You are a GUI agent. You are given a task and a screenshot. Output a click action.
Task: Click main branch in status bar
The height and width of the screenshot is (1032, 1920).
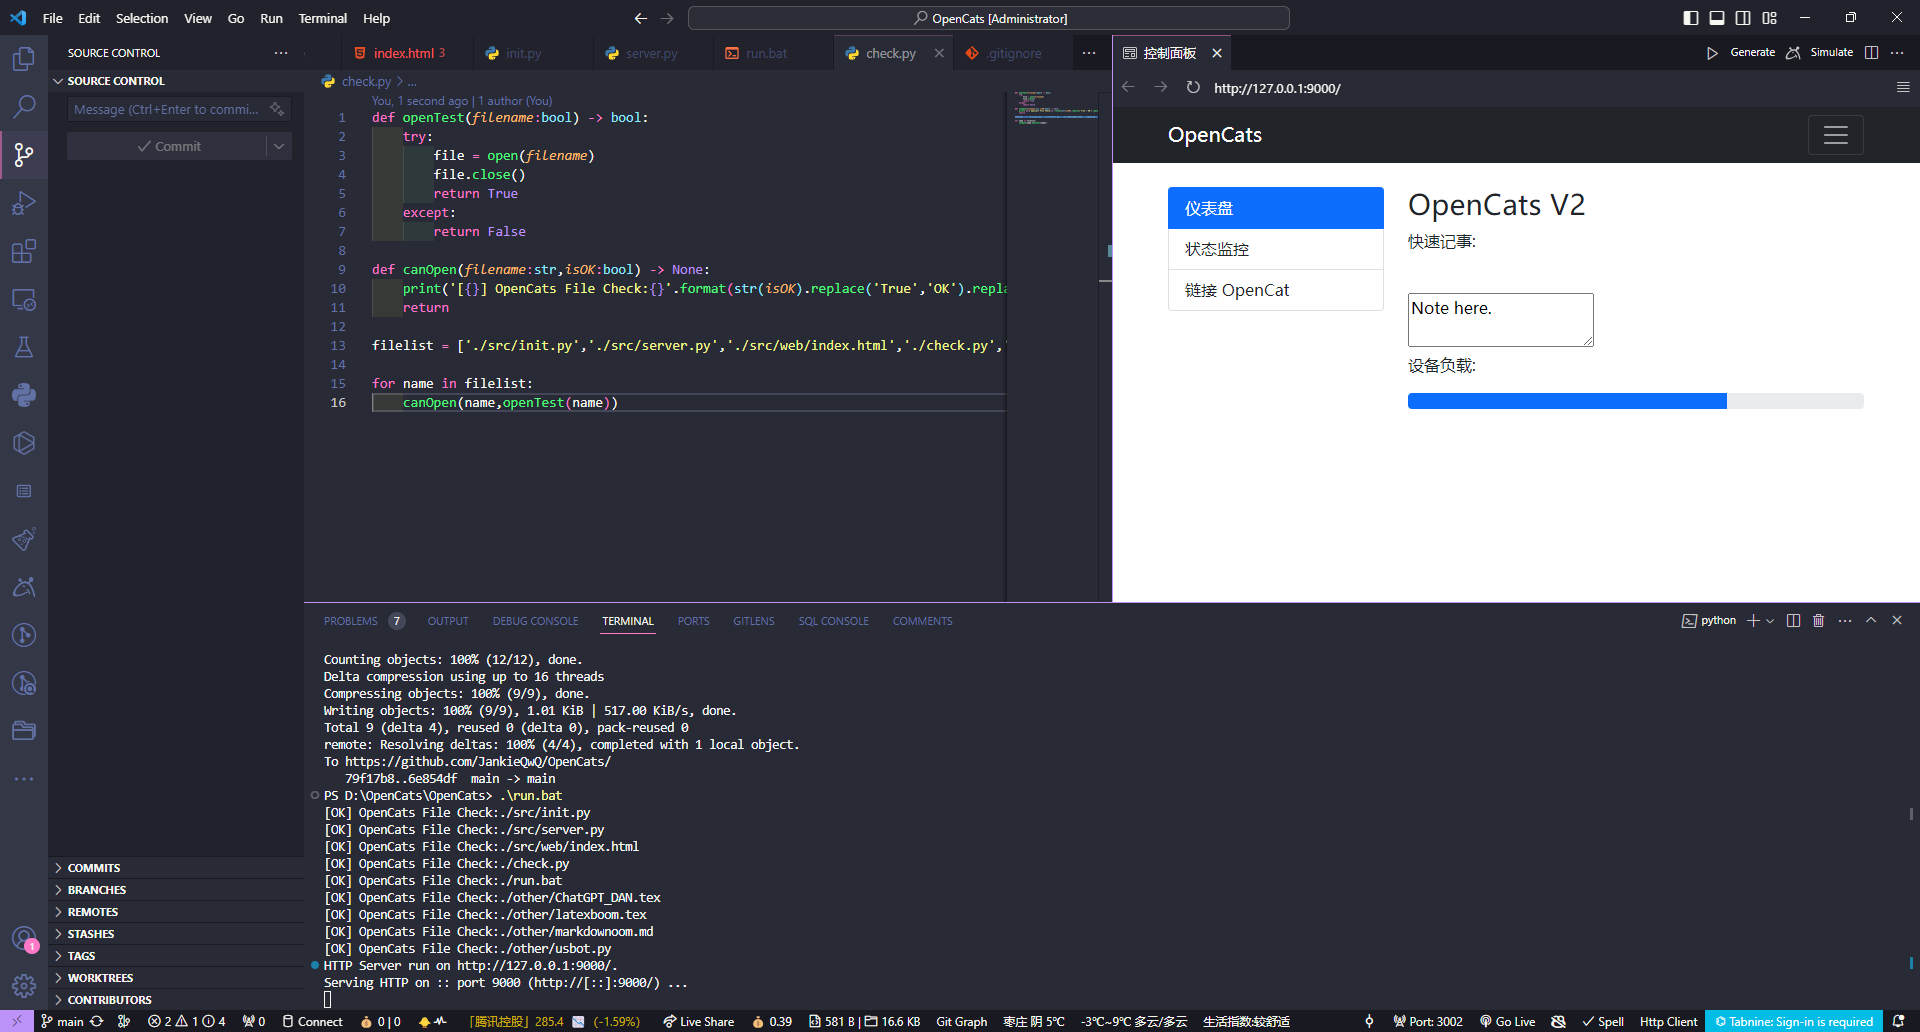coord(62,1021)
